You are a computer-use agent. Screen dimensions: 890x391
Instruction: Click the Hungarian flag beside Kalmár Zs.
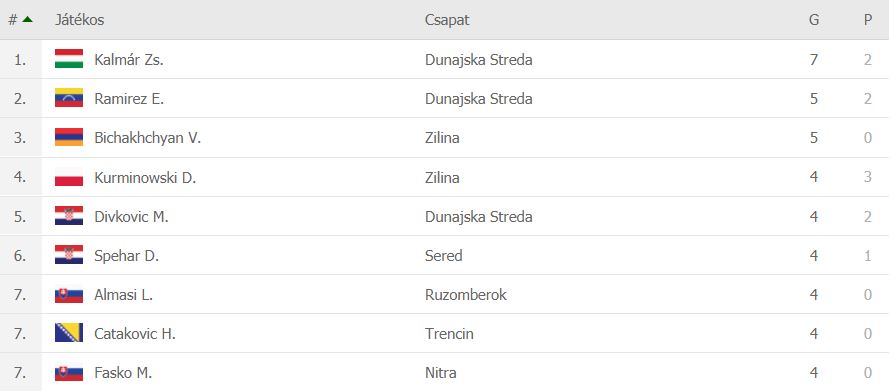(x=69, y=59)
